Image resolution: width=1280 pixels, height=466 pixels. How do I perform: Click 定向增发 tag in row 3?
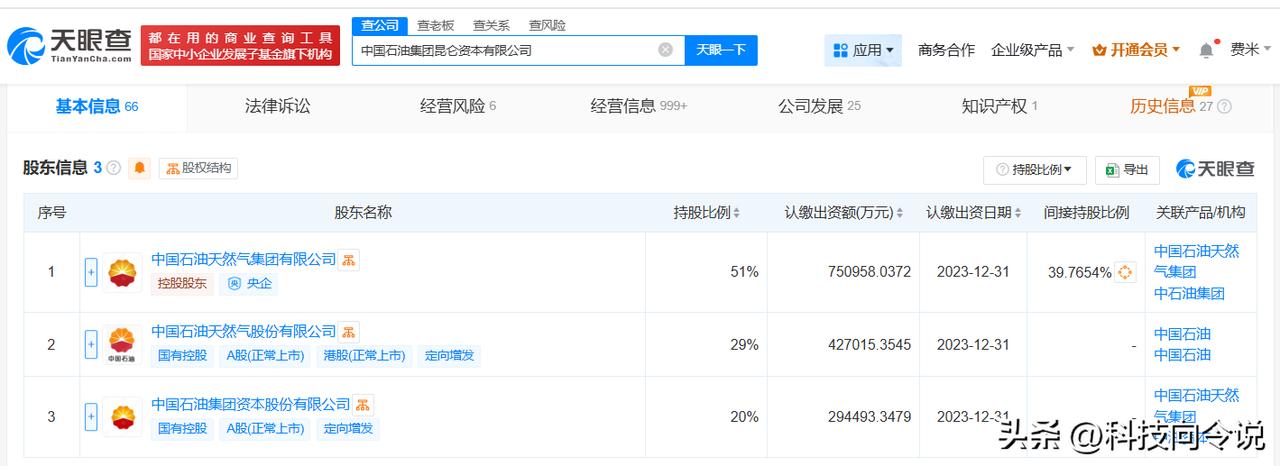coord(349,428)
